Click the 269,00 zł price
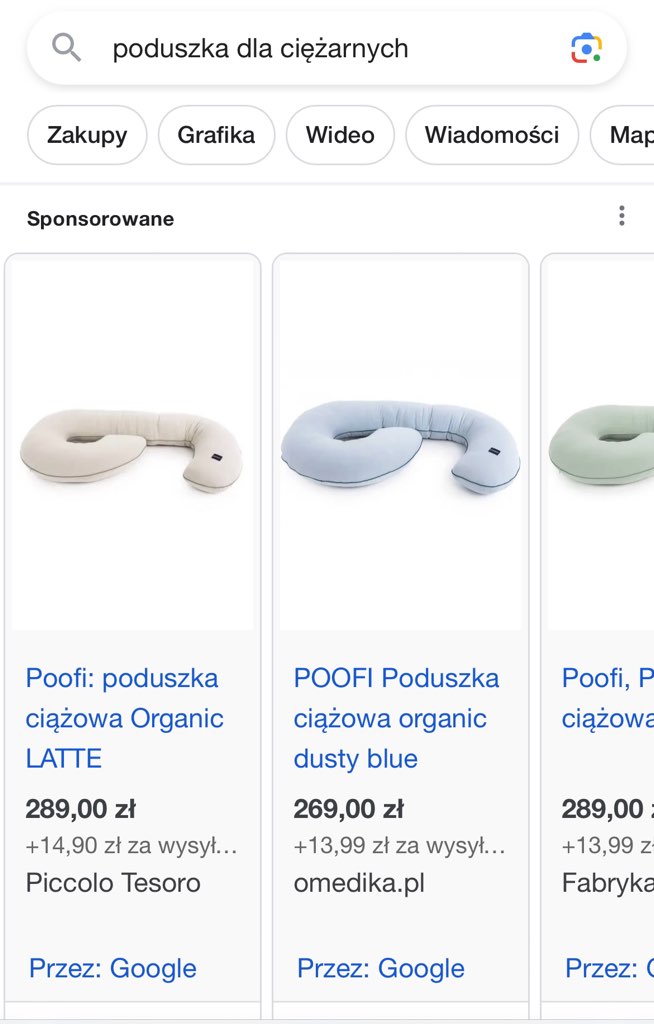 pos(348,809)
